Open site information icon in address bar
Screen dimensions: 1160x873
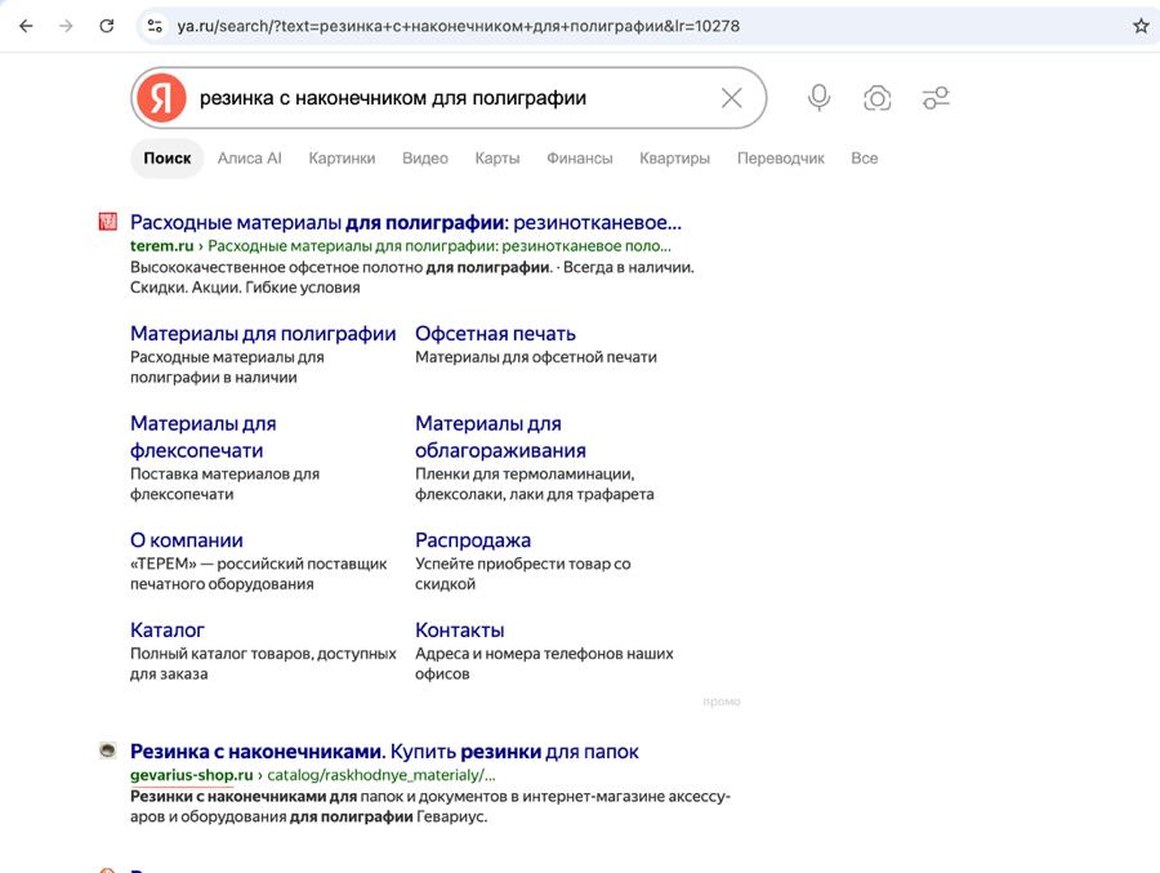[x=155, y=26]
